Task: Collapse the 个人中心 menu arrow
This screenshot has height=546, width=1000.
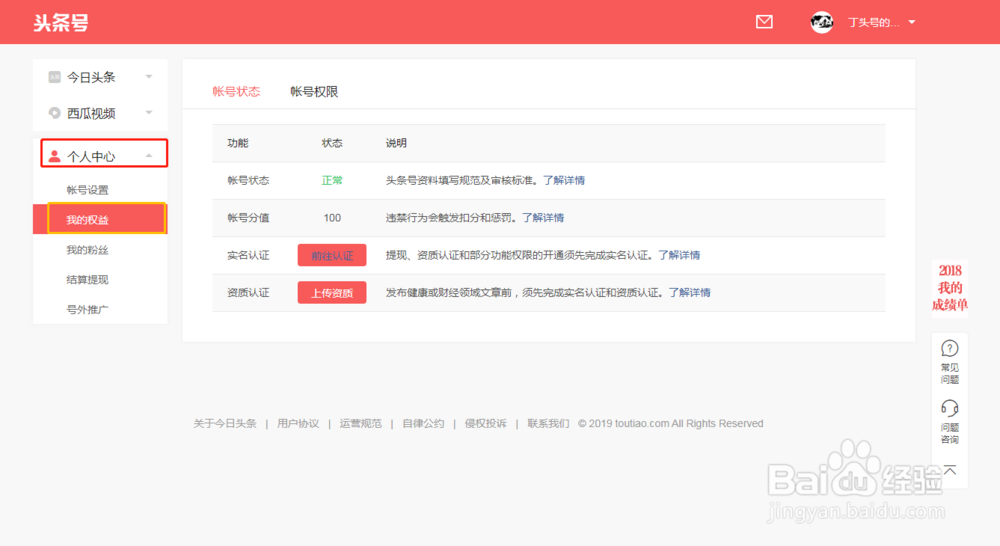Action: (149, 156)
